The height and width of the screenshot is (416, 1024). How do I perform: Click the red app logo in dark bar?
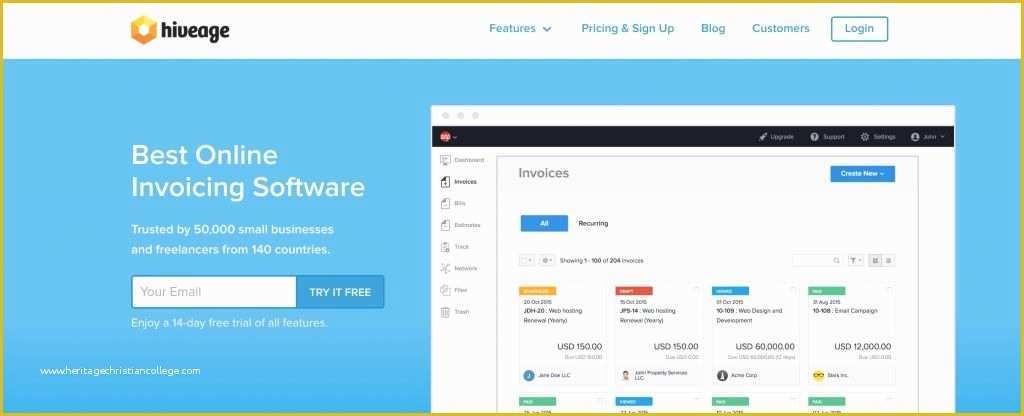click(x=445, y=137)
